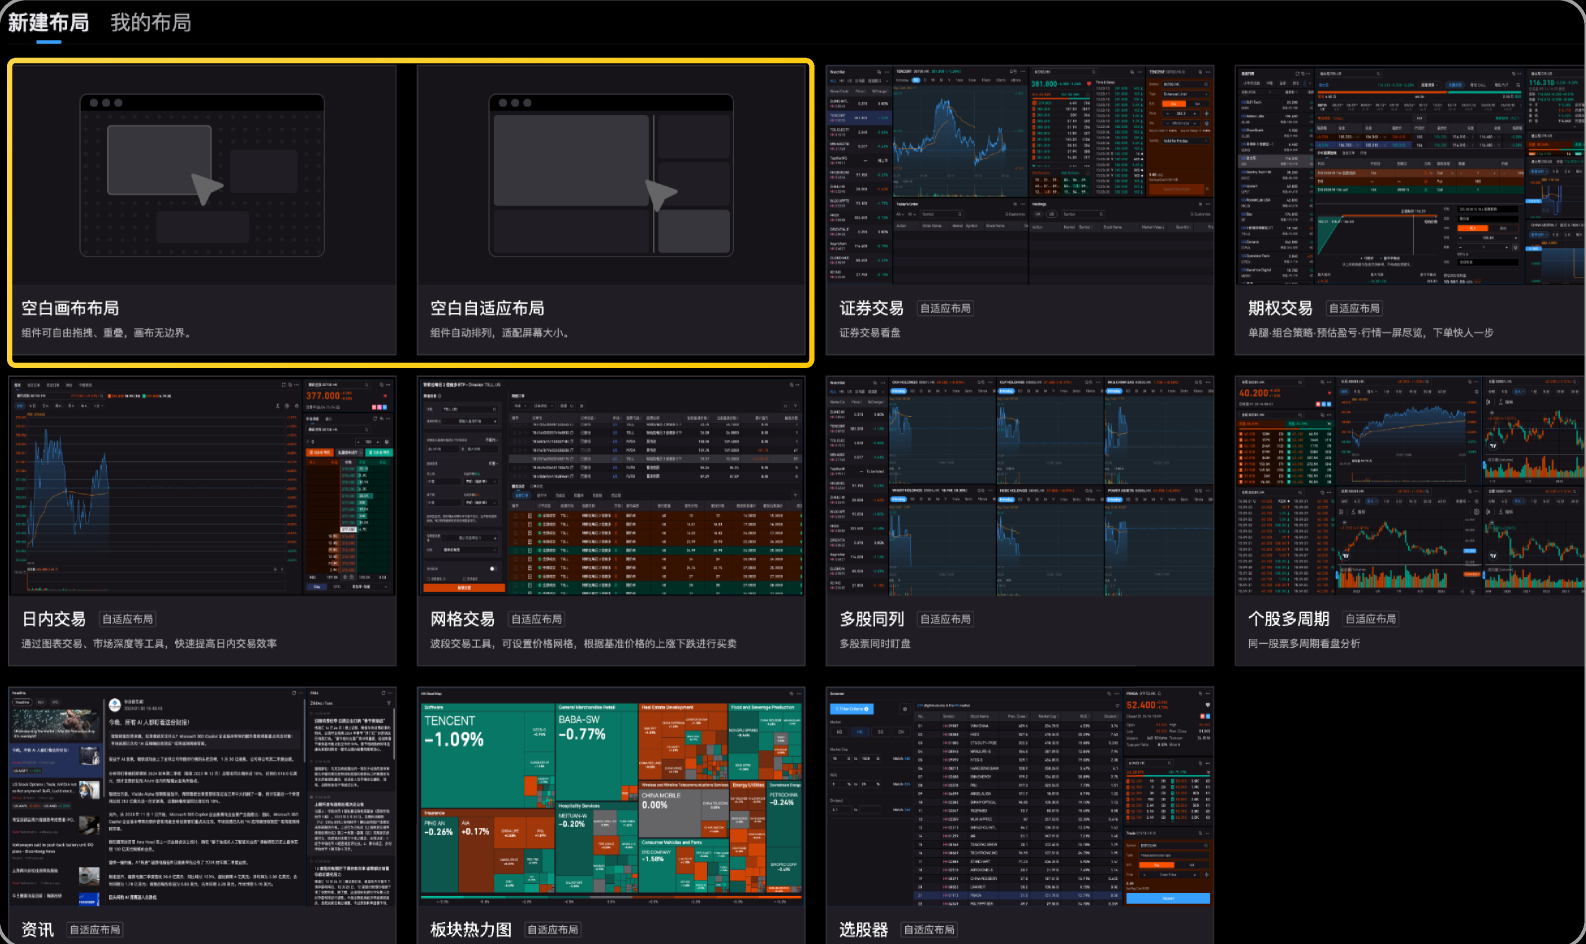Click the 空白自适应布局 title text

pyautogui.click(x=487, y=308)
